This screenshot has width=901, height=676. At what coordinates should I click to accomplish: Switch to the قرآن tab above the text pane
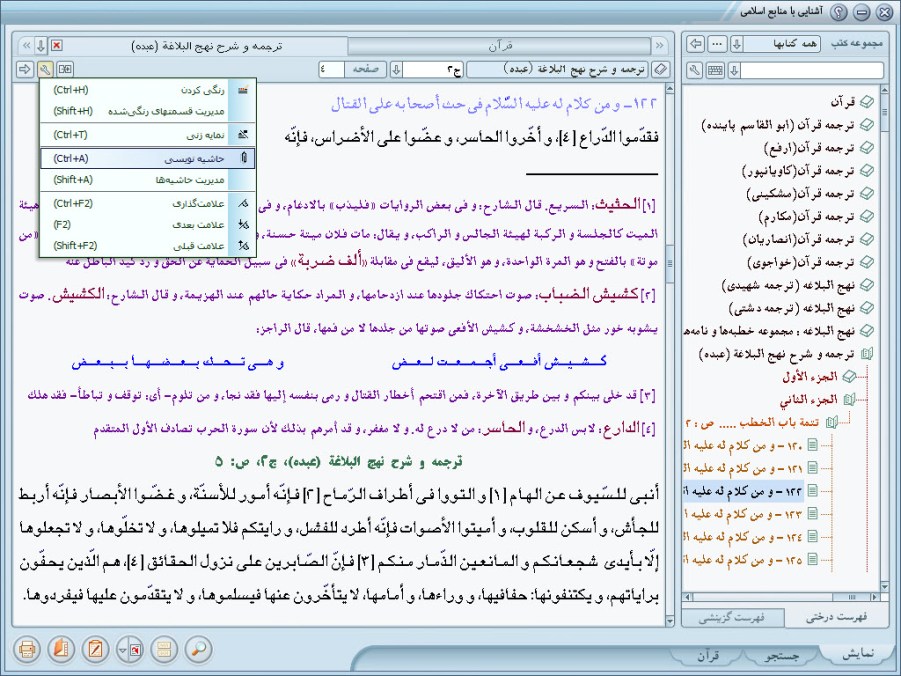[x=499, y=45]
